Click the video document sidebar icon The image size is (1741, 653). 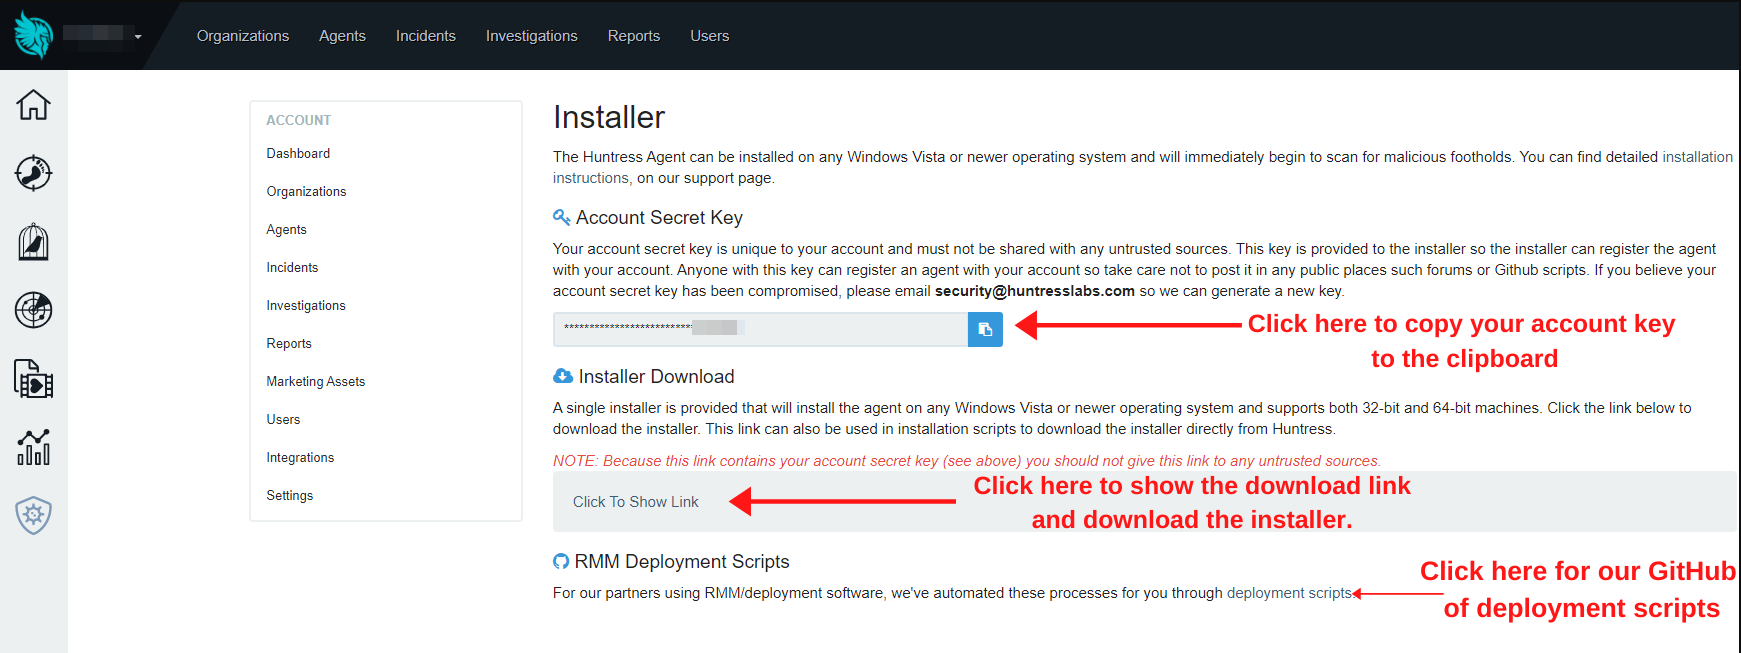pyautogui.click(x=33, y=379)
